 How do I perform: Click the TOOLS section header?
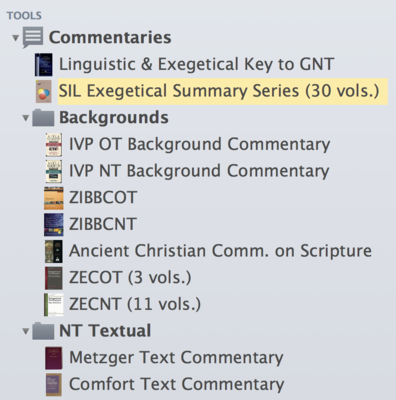coord(24,15)
